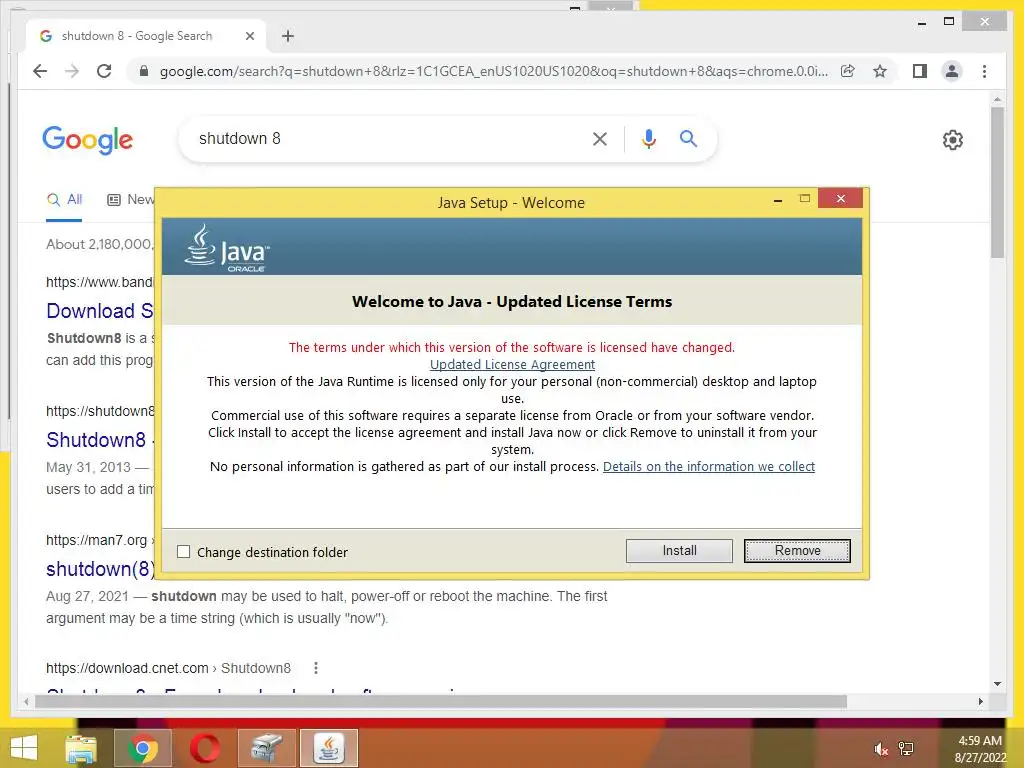The image size is (1024, 768).
Task: Select the All search results tab
Action: click(64, 200)
